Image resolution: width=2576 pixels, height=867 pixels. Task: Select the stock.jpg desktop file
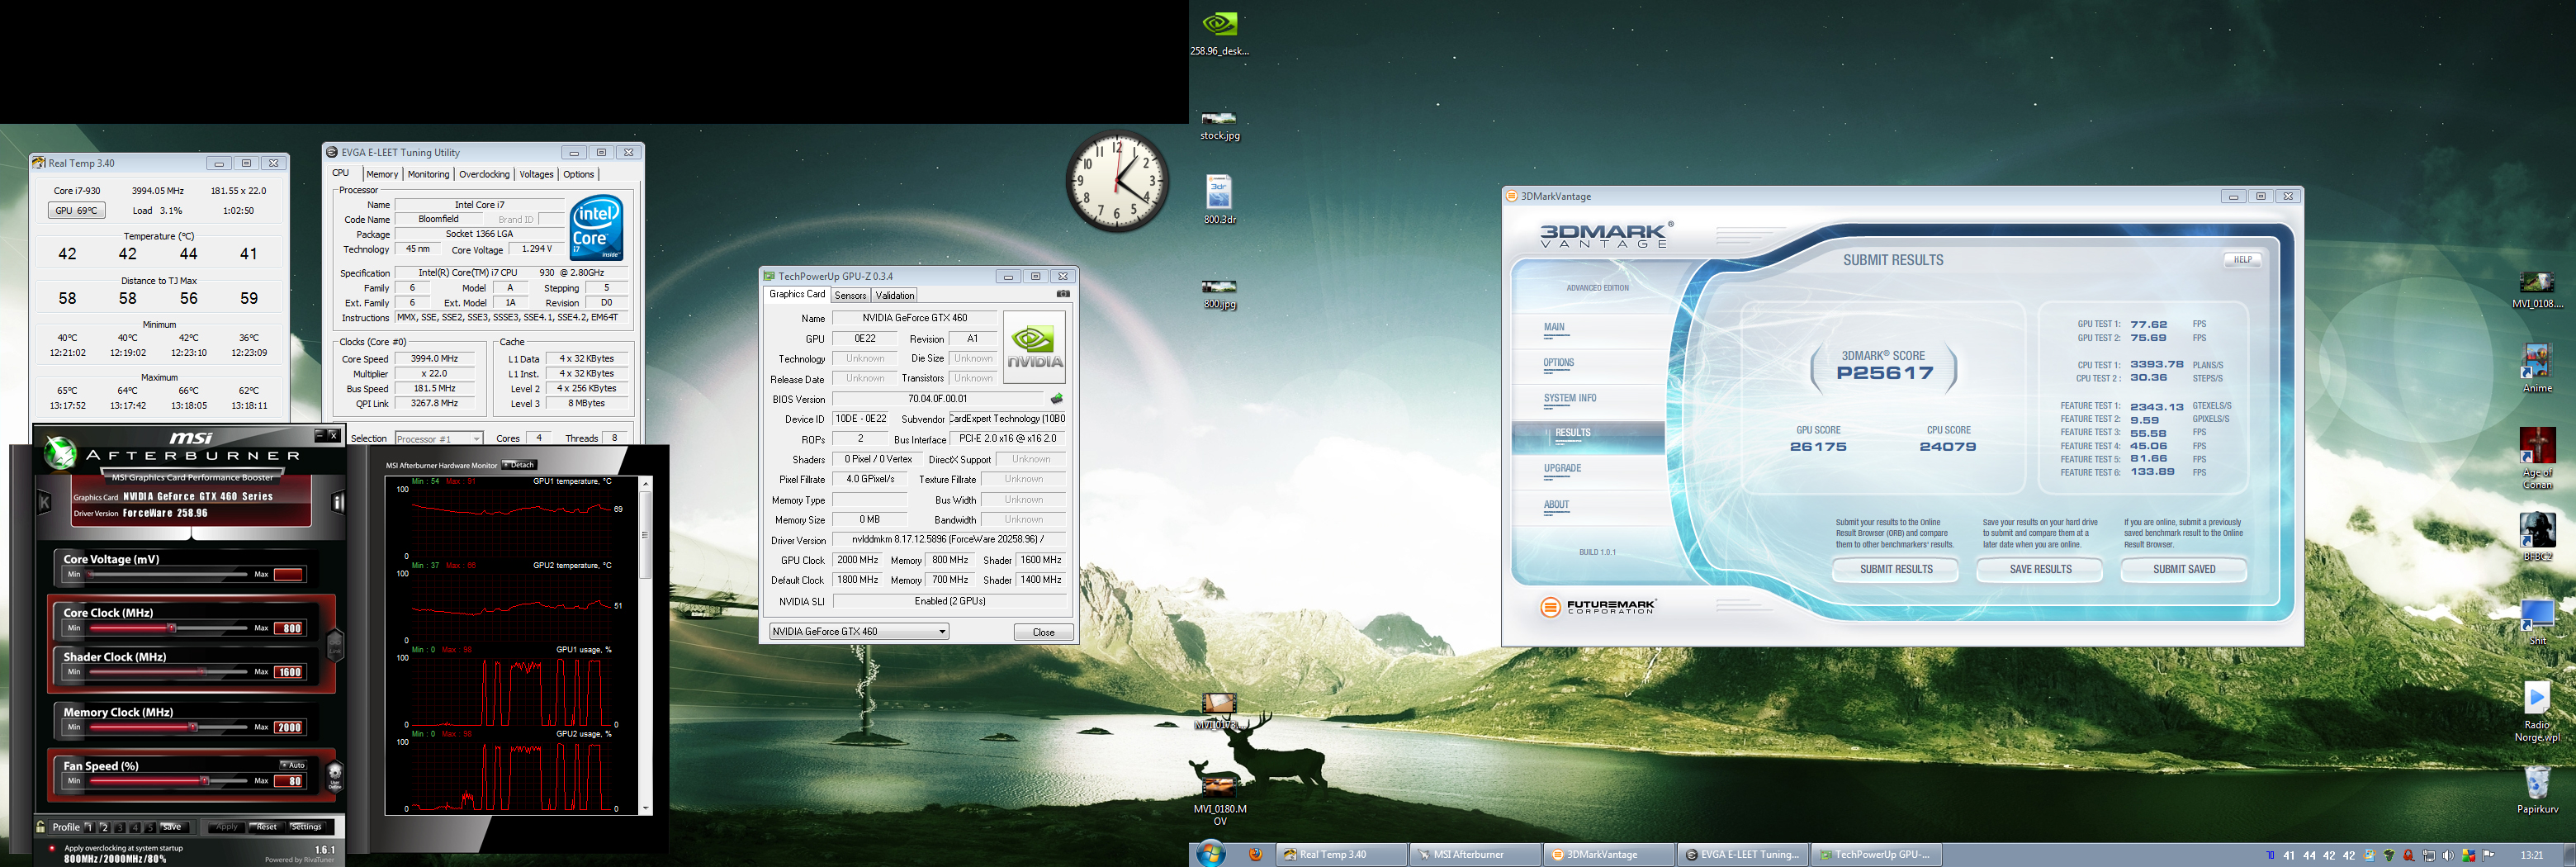(x=1219, y=126)
